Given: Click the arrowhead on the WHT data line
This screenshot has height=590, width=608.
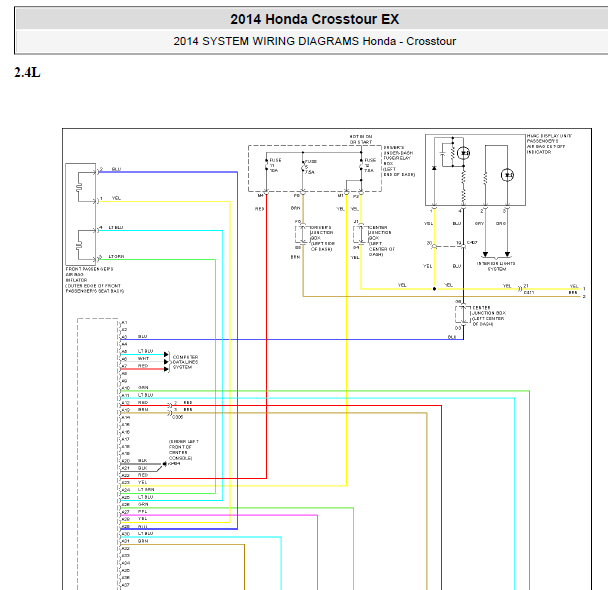Looking at the screenshot, I should coord(166,362).
